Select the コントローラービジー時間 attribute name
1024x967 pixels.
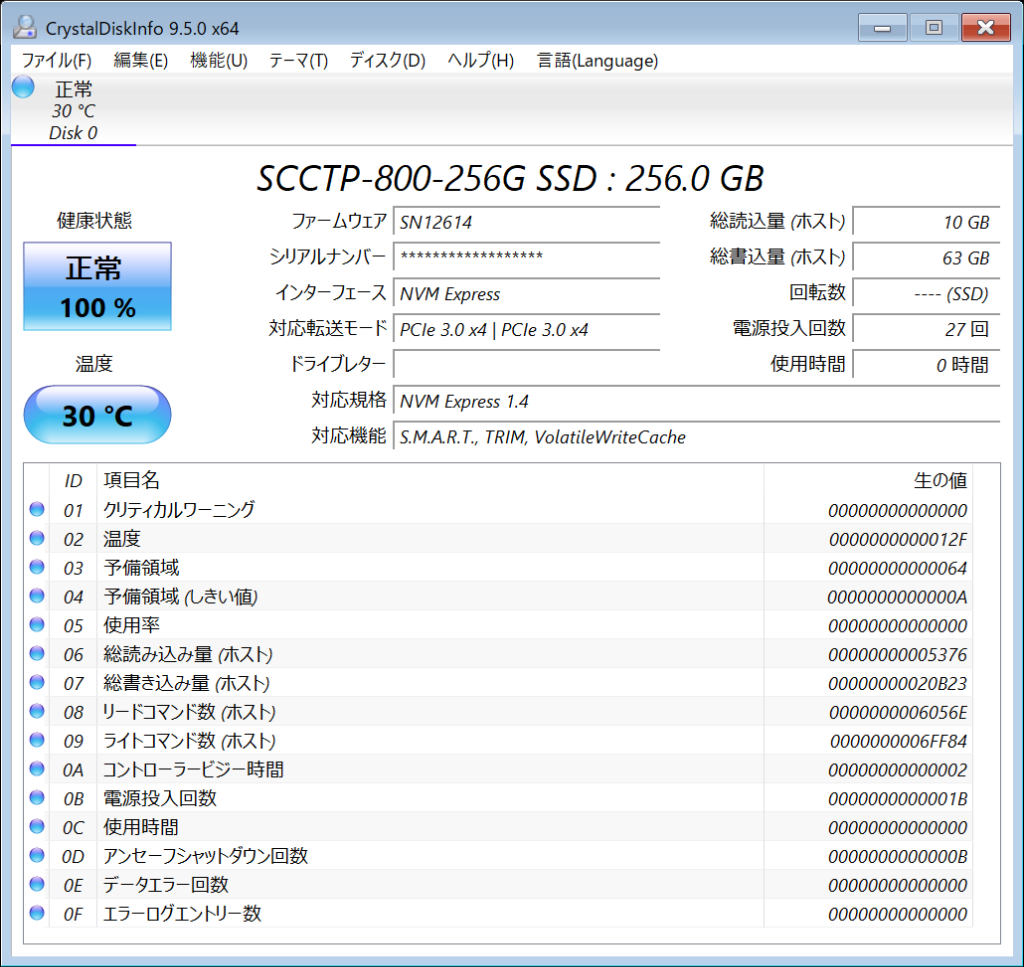tap(193, 769)
